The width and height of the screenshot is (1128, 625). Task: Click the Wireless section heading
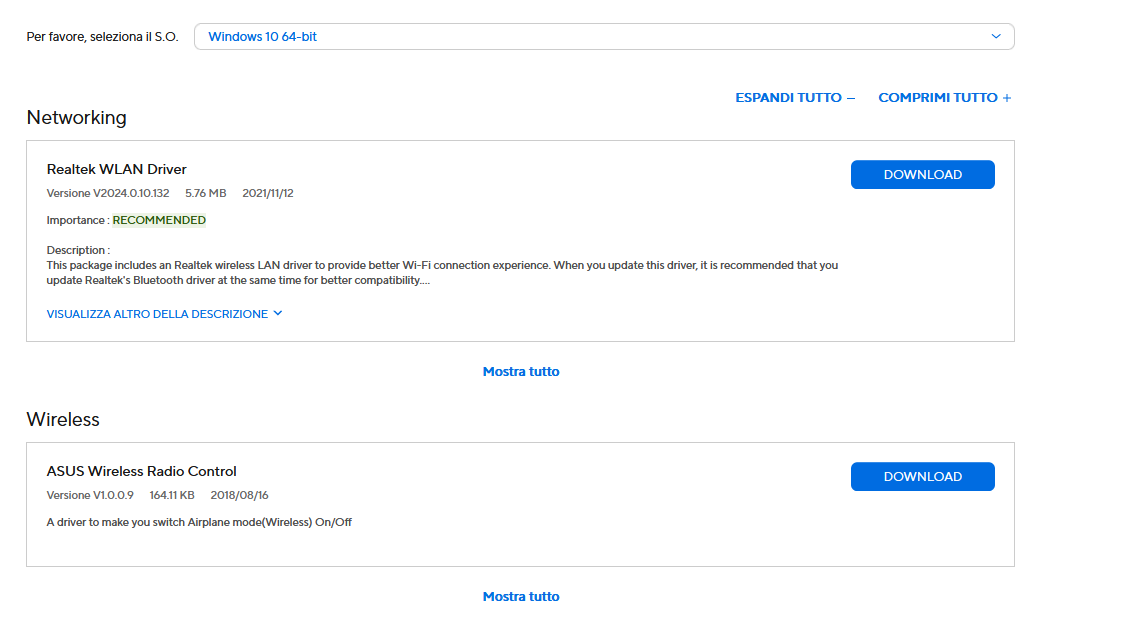point(63,419)
